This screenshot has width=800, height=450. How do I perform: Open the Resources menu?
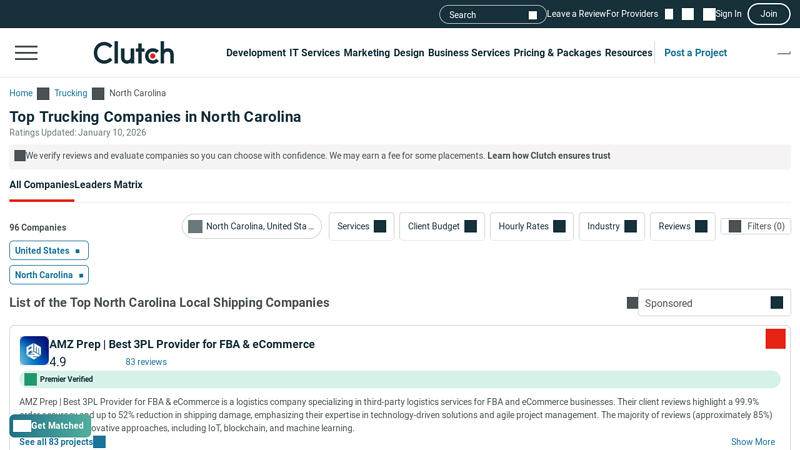(x=629, y=53)
